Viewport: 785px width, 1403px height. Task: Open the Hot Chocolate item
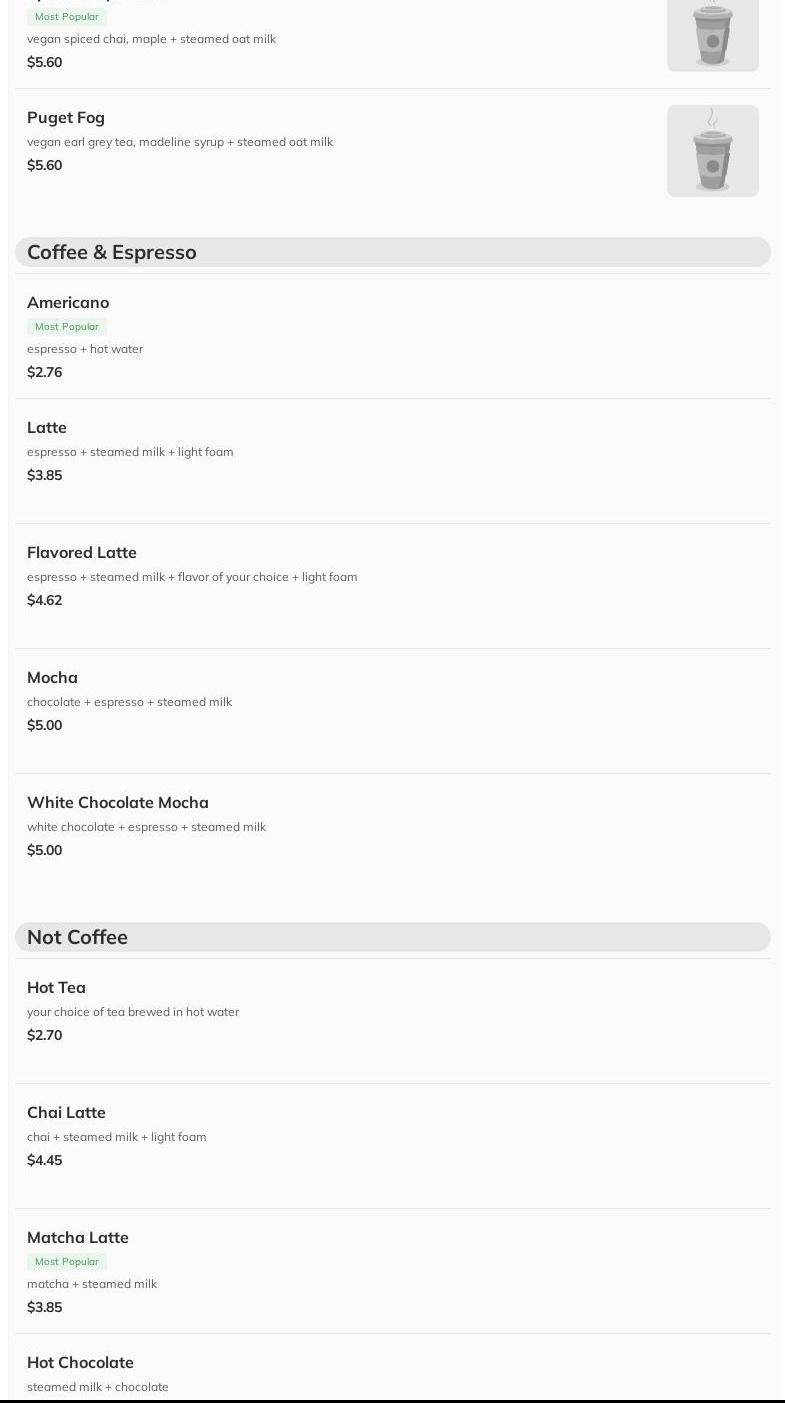click(x=80, y=1363)
